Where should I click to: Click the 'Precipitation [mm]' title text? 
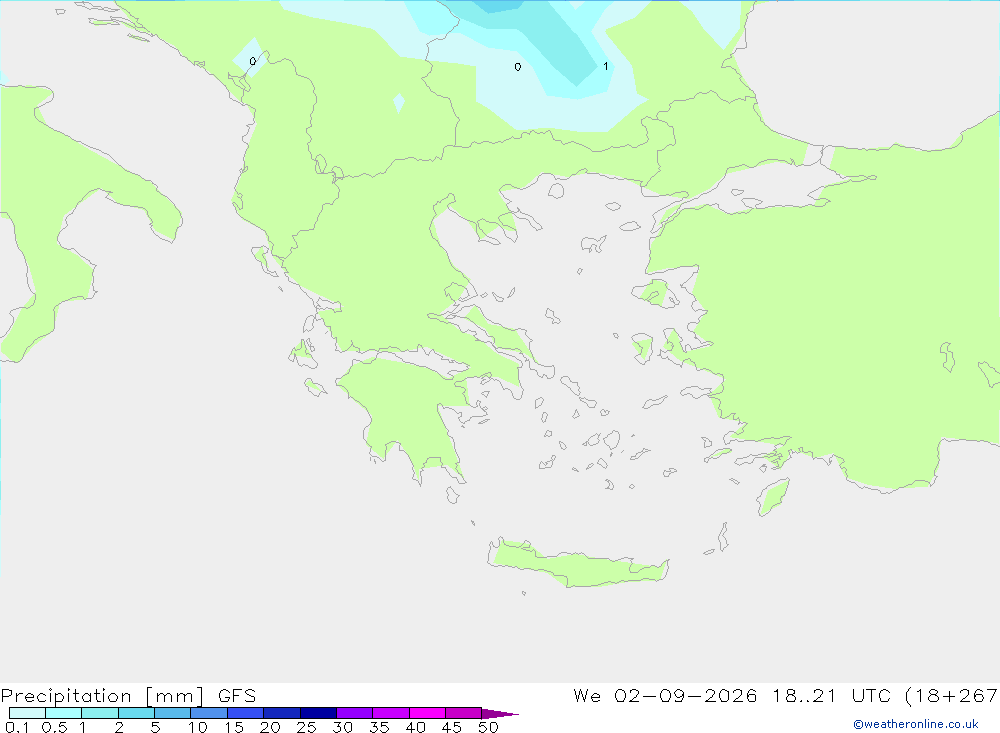pos(102,696)
